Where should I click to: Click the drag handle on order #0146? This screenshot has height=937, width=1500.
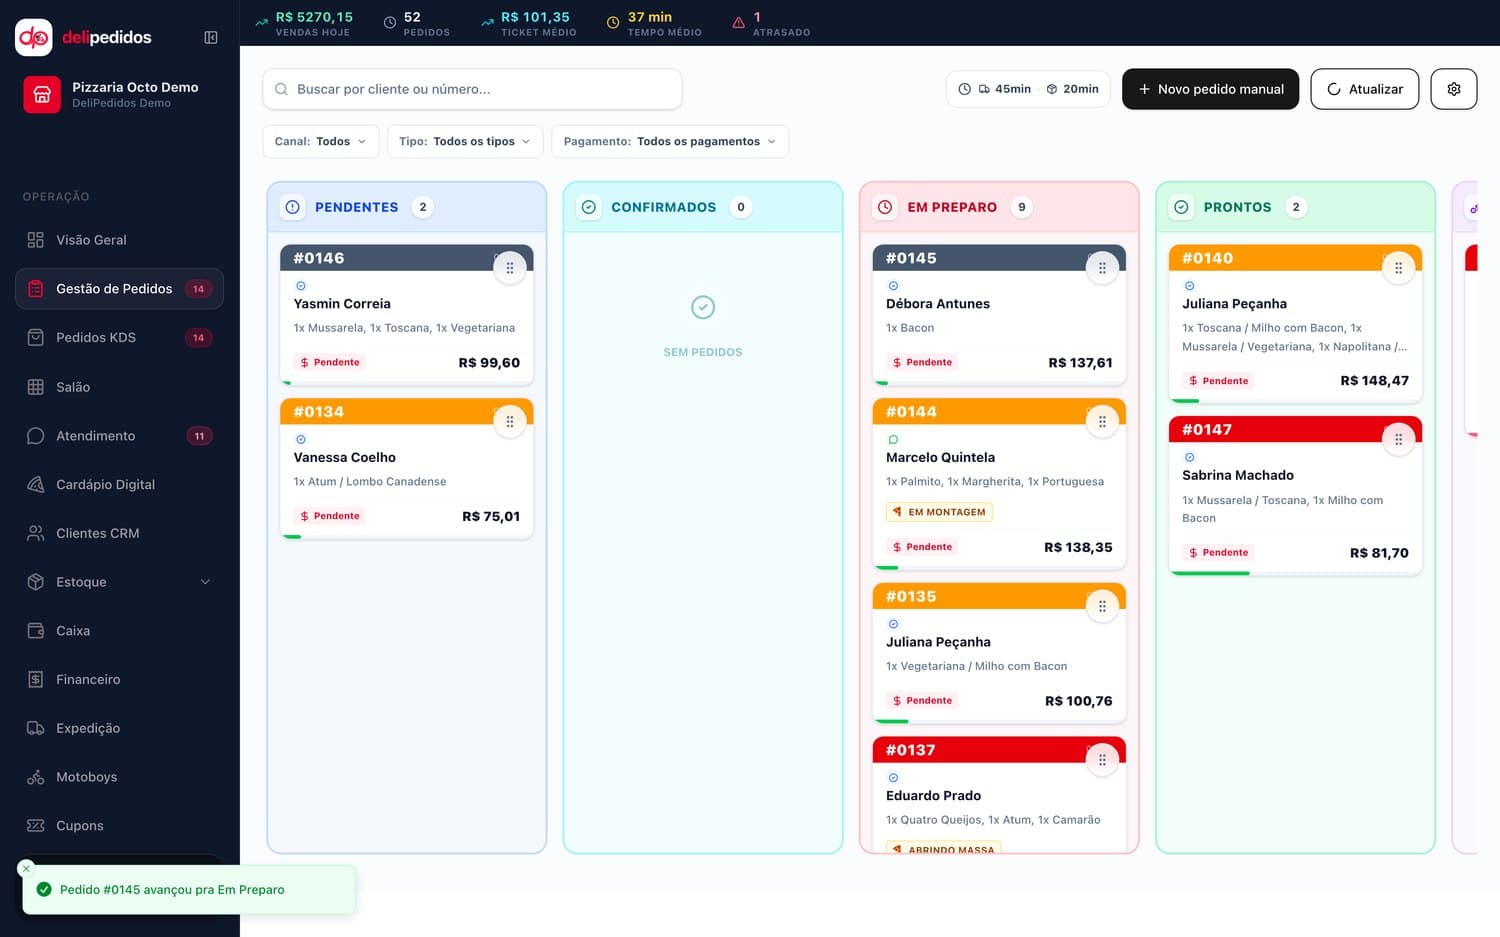[x=510, y=268]
